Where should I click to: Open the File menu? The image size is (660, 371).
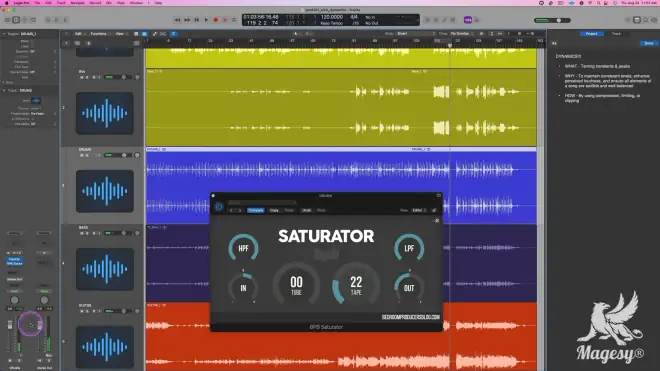point(37,3)
